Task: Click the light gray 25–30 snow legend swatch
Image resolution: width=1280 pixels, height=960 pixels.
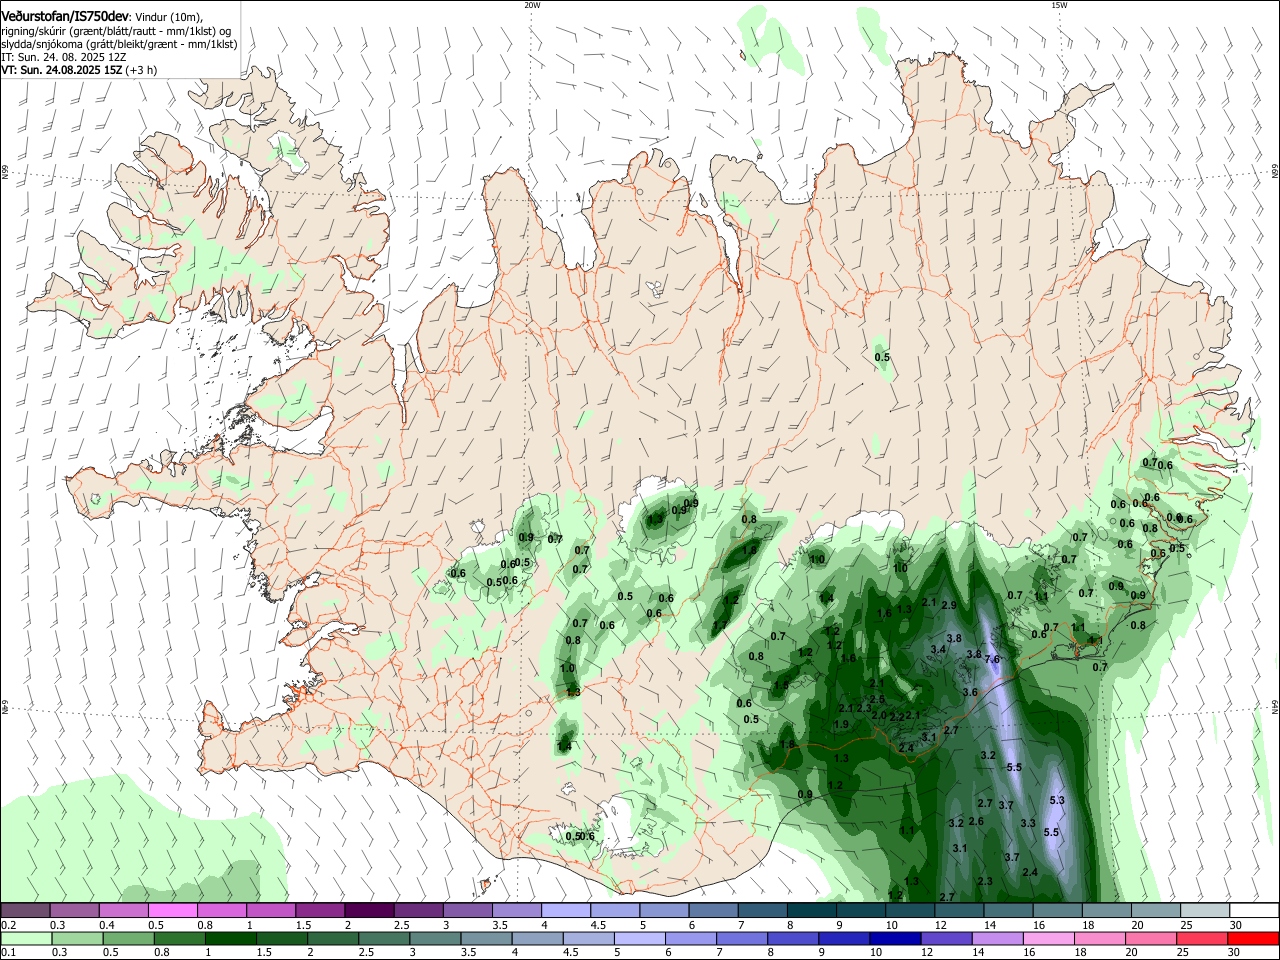Action: tap(1205, 911)
